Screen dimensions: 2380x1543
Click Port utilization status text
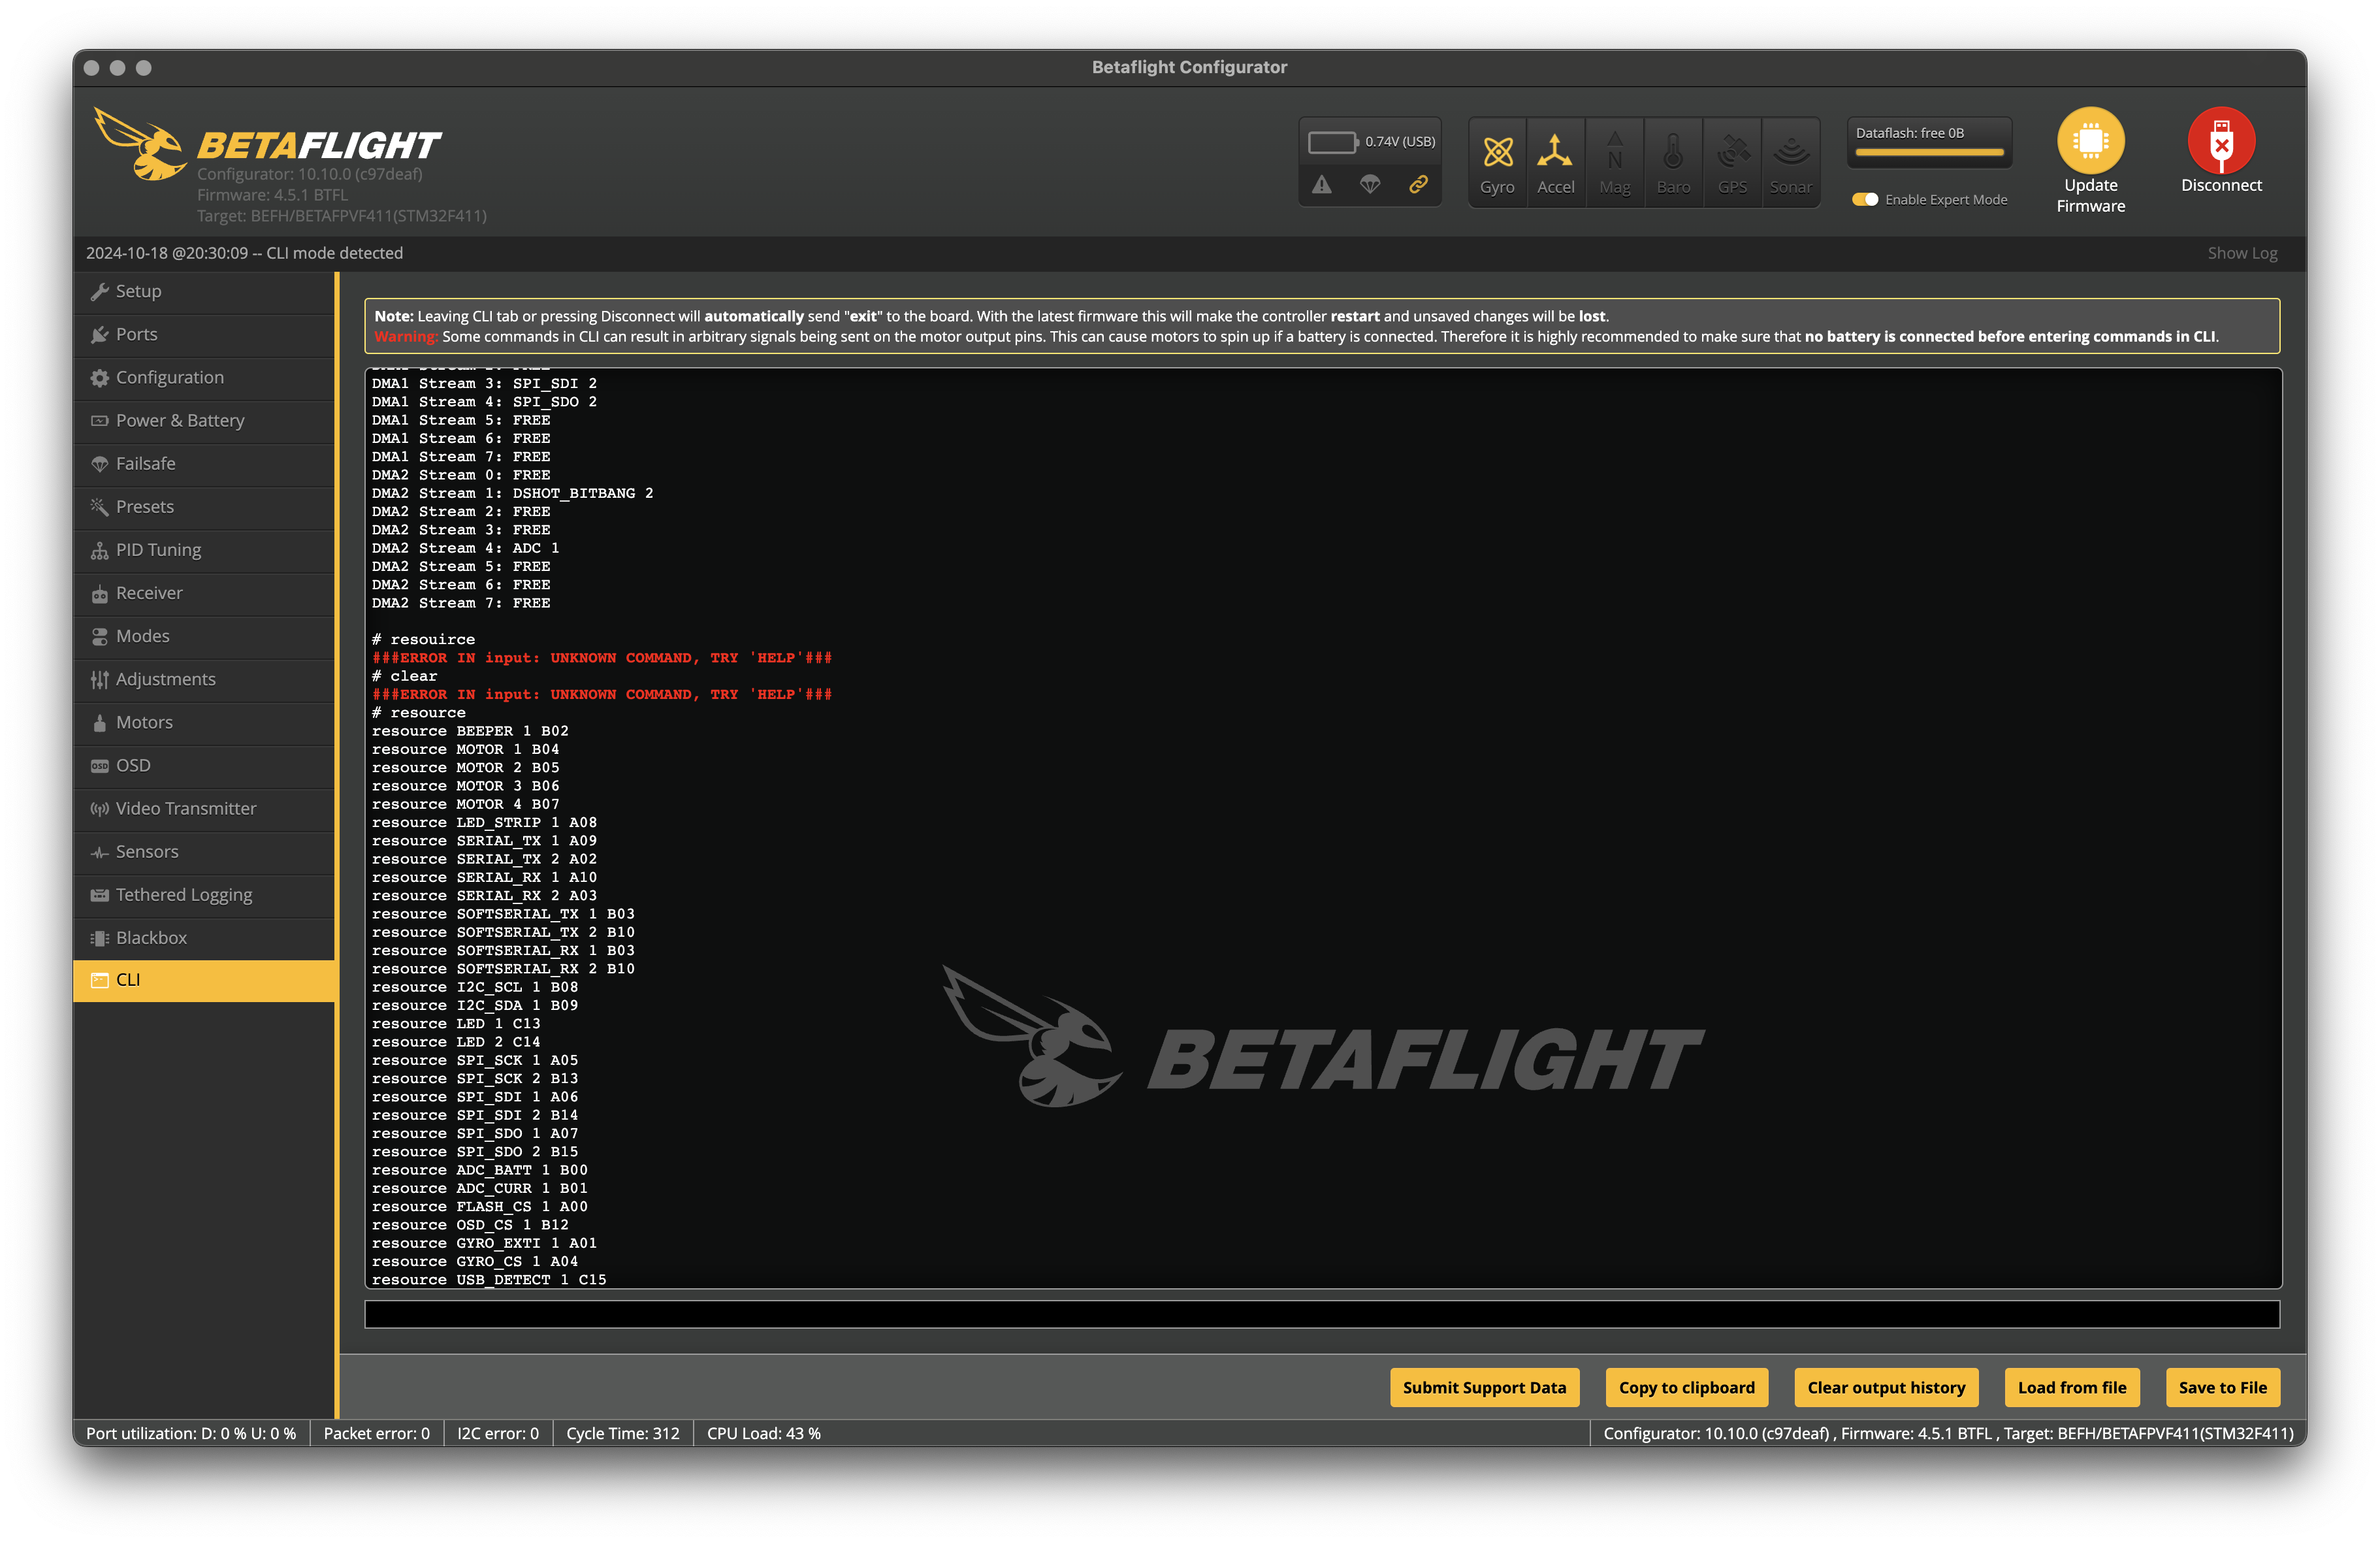pyautogui.click(x=191, y=1433)
